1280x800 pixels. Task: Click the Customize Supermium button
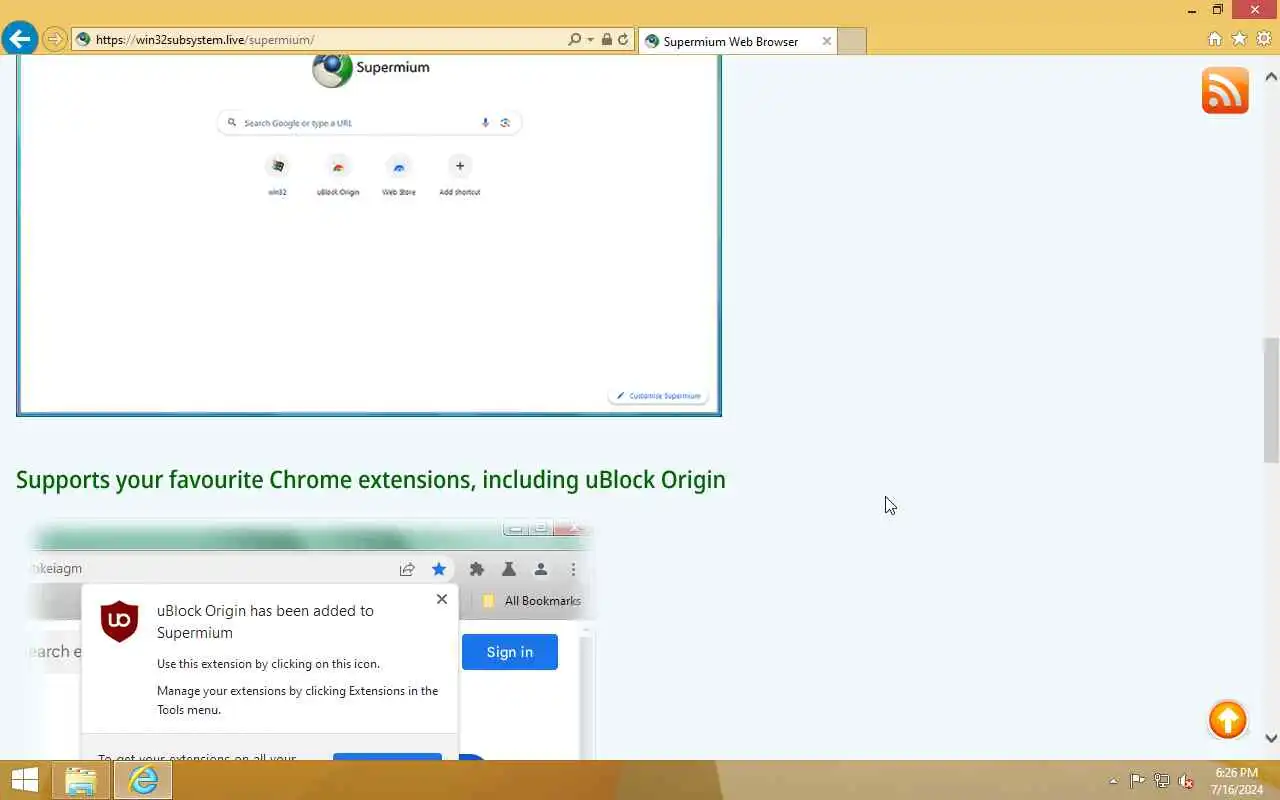pyautogui.click(x=659, y=396)
